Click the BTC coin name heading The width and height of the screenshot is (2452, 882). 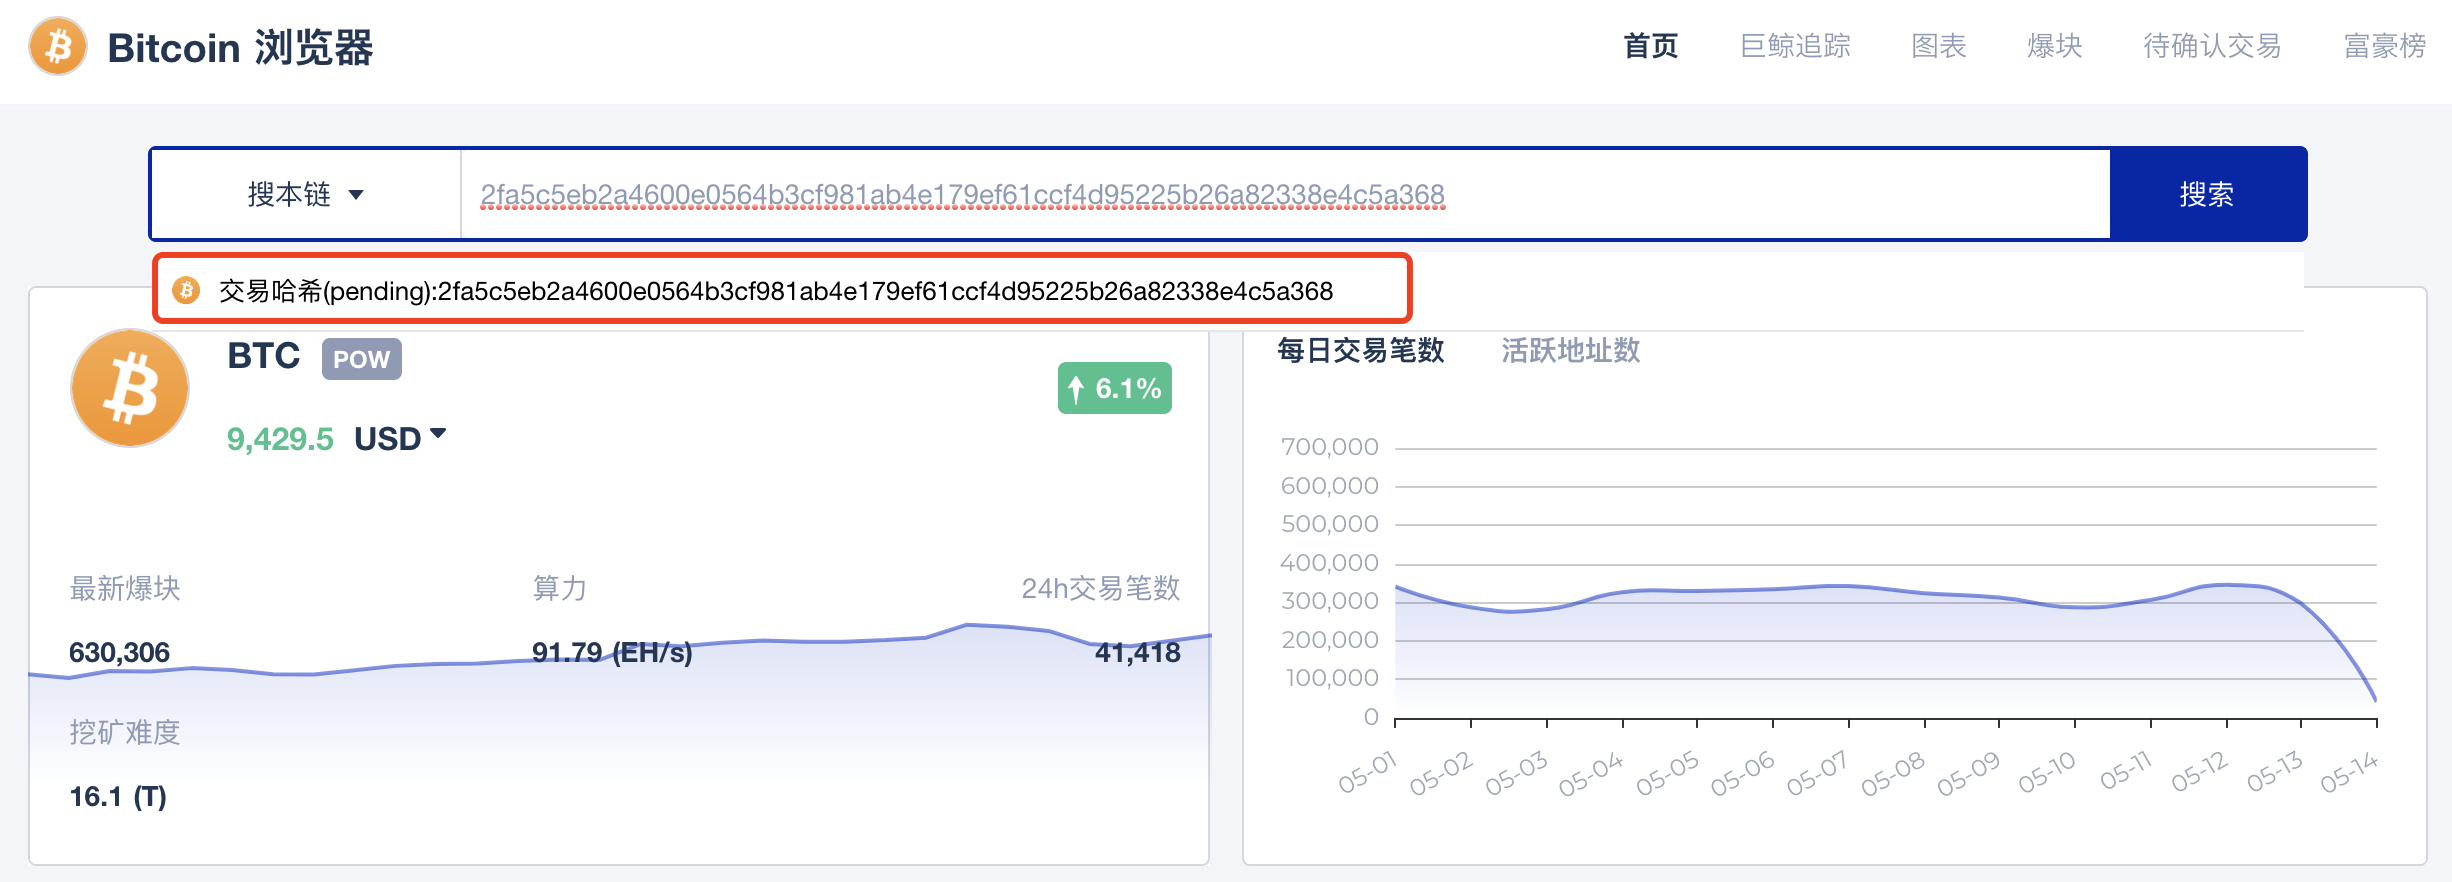click(x=263, y=356)
